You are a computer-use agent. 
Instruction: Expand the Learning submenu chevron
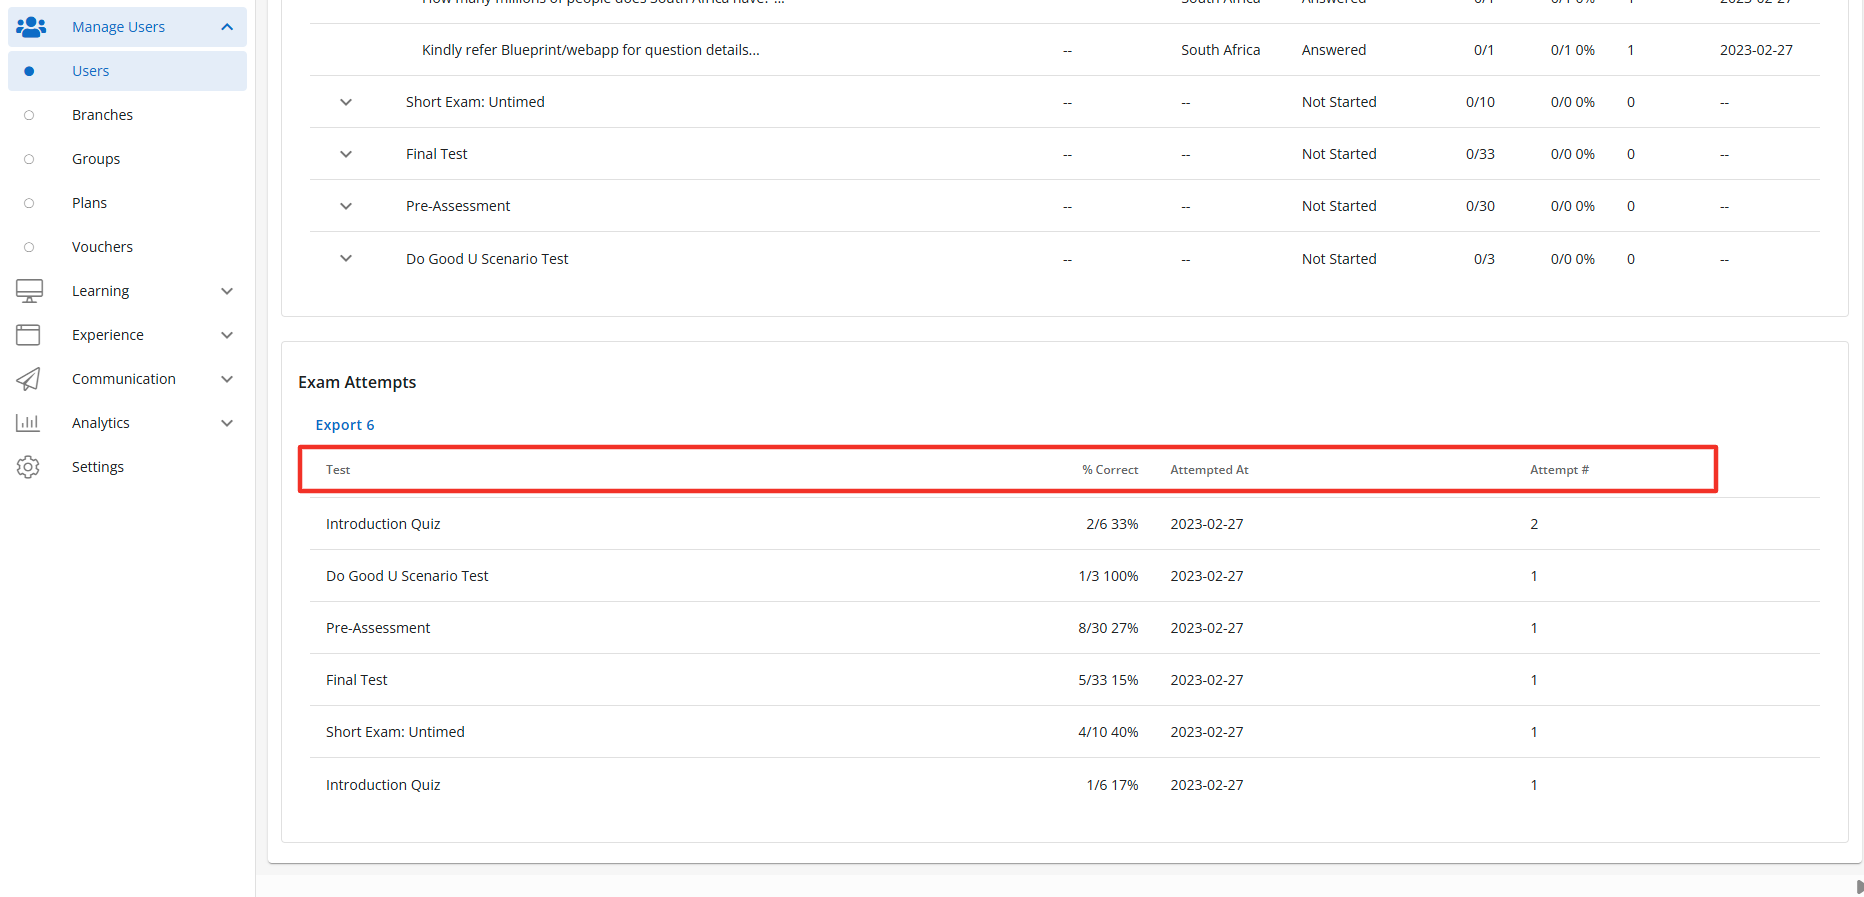click(x=227, y=291)
